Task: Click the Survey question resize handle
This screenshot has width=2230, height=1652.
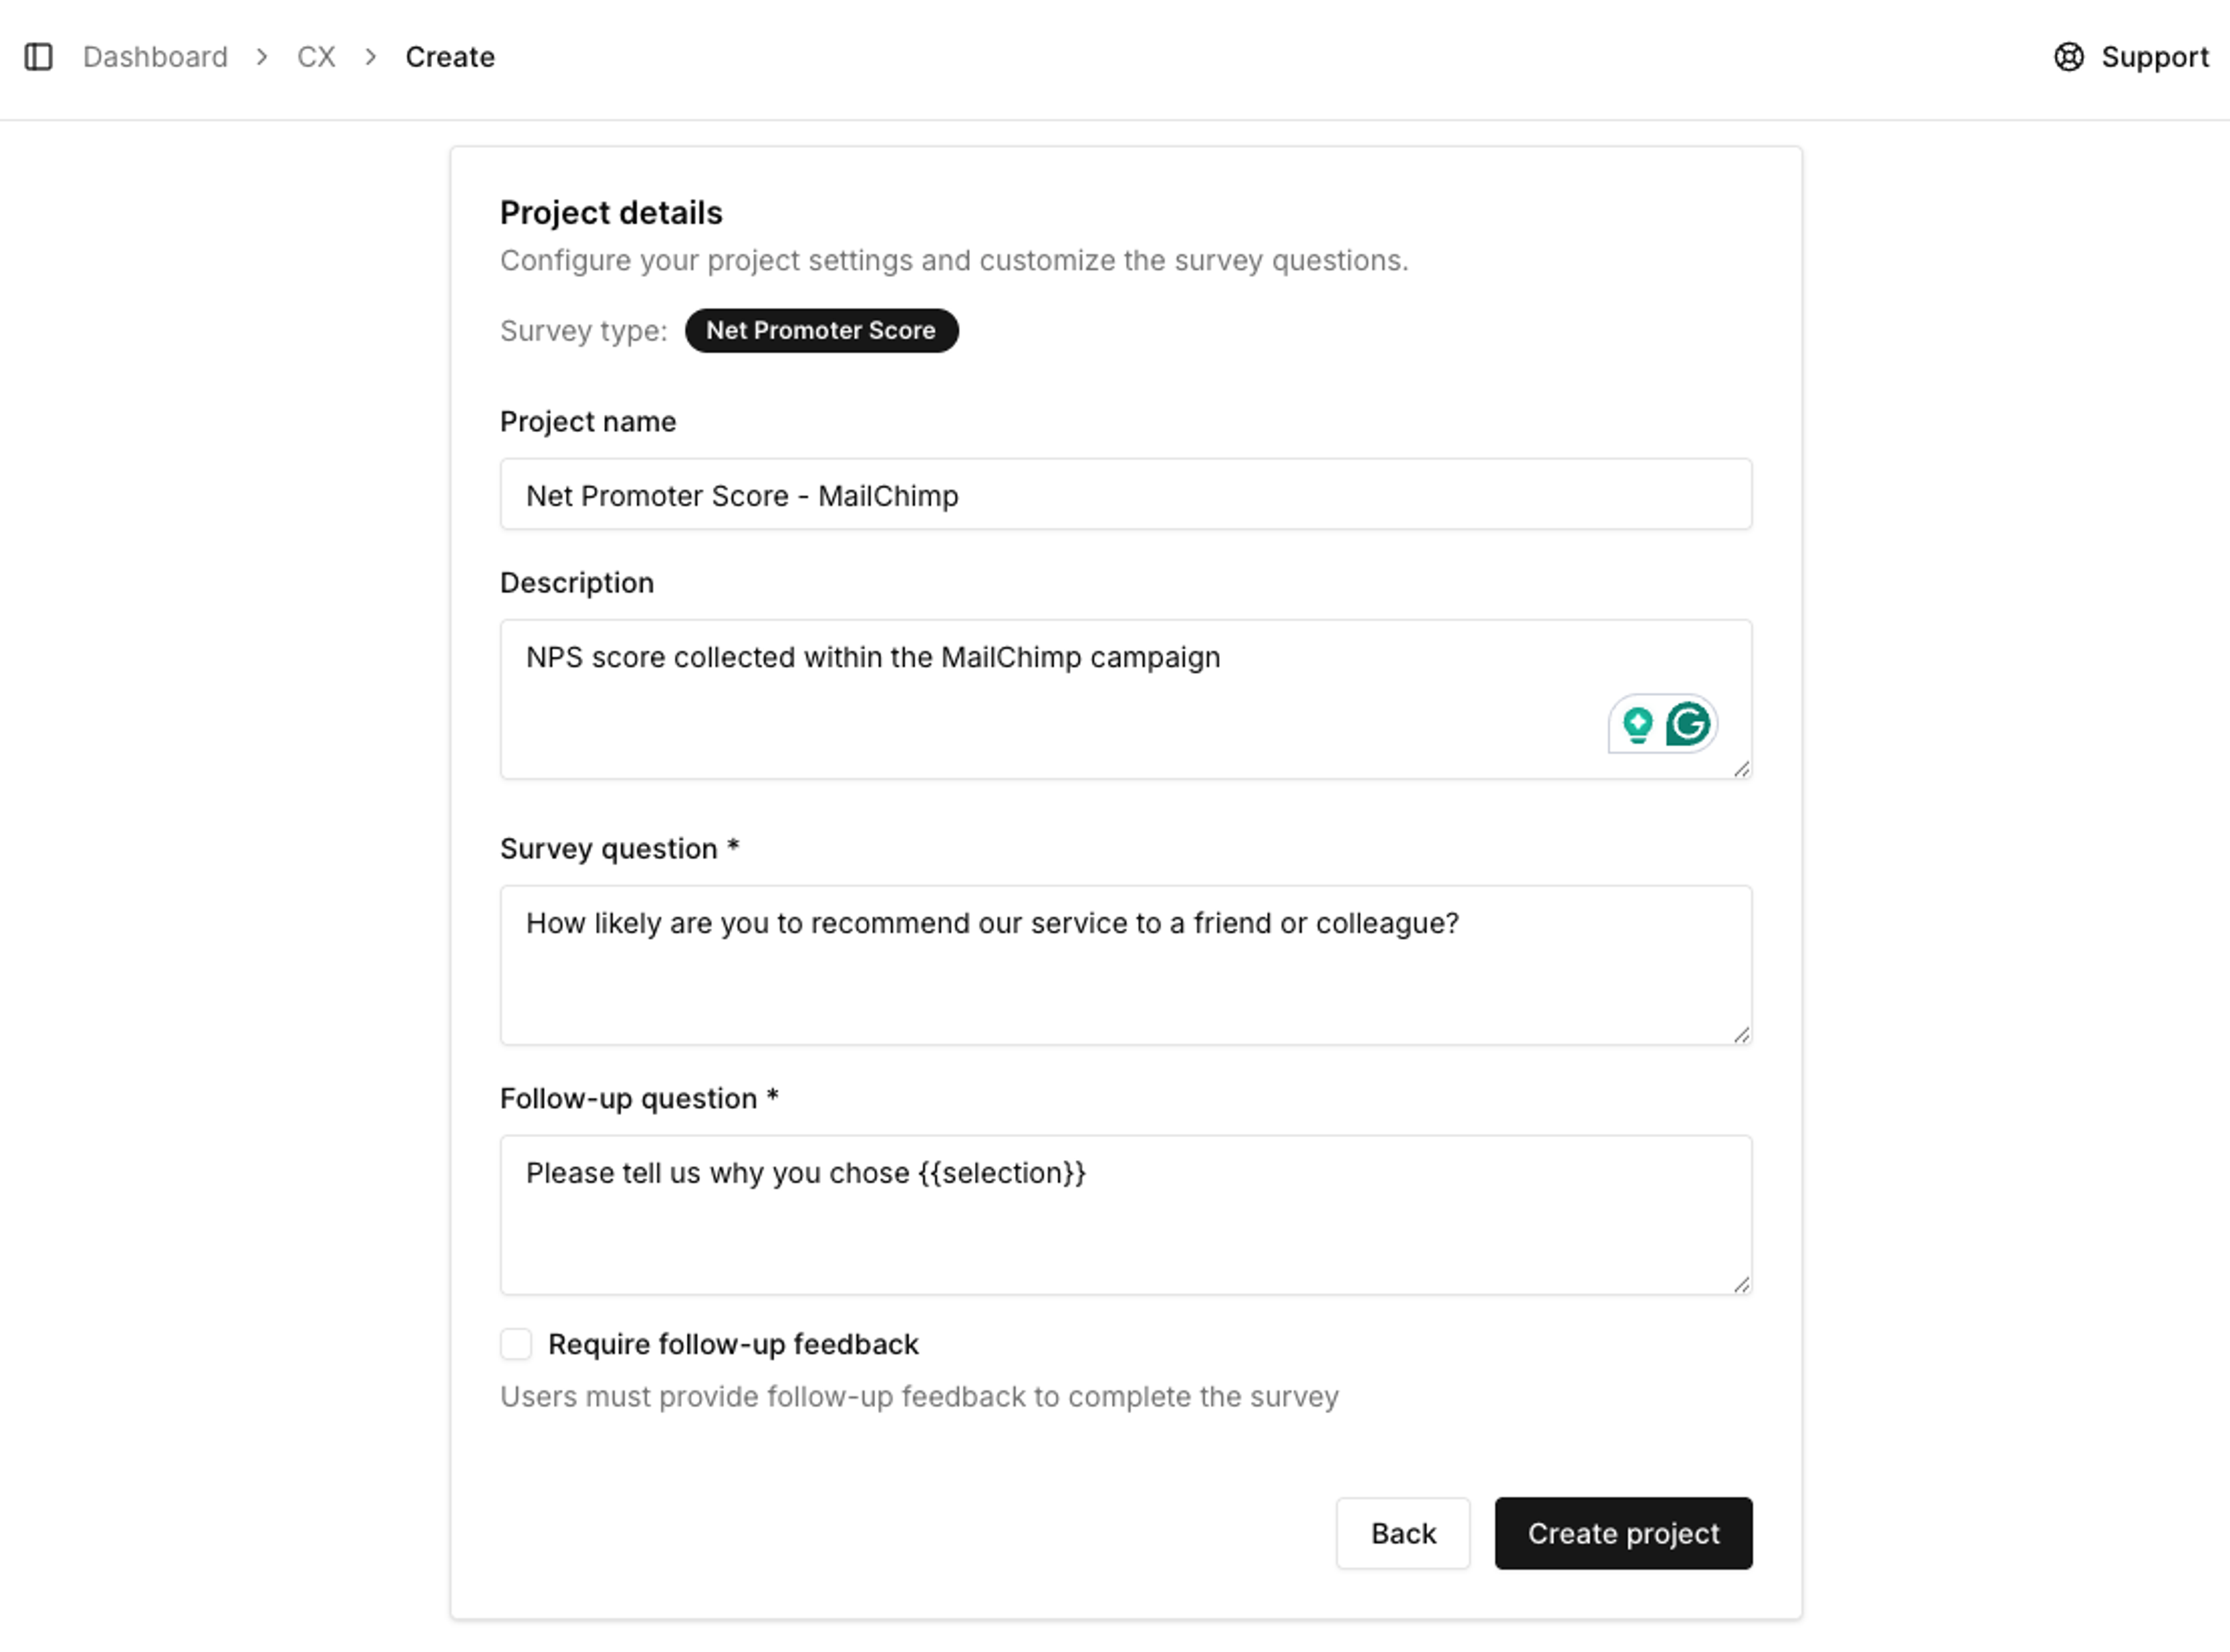Action: [1741, 1034]
